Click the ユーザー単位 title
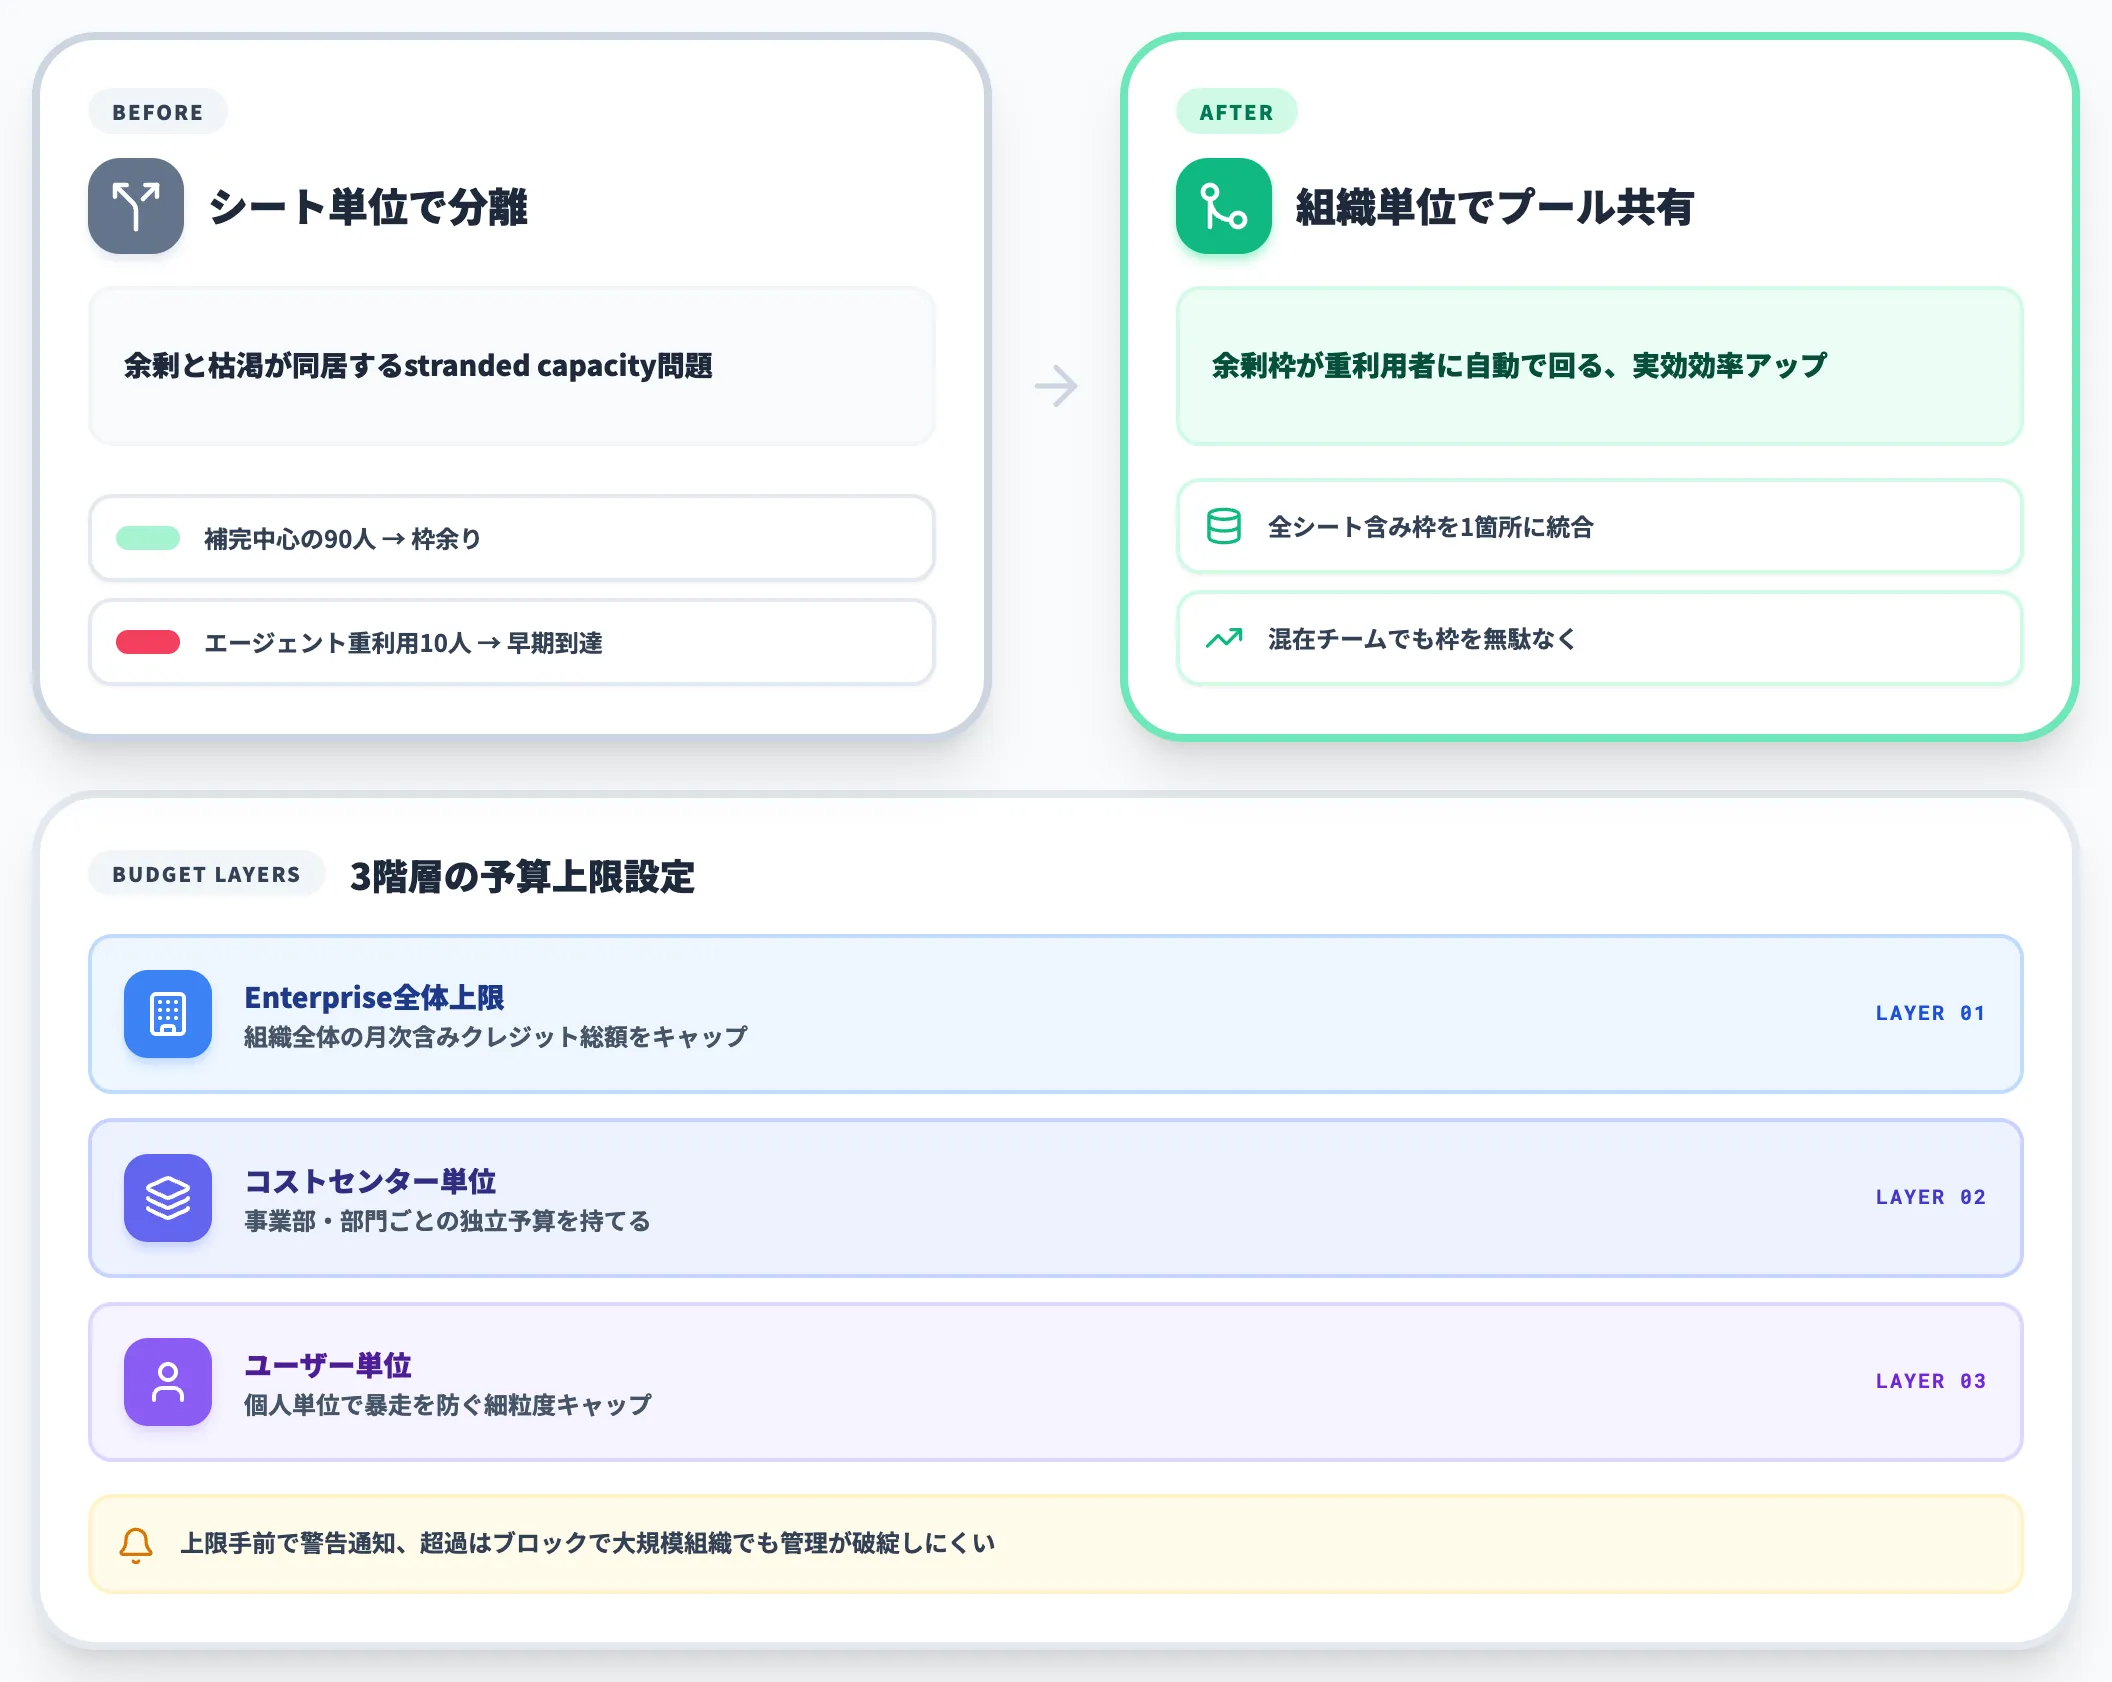 pyautogui.click(x=328, y=1365)
